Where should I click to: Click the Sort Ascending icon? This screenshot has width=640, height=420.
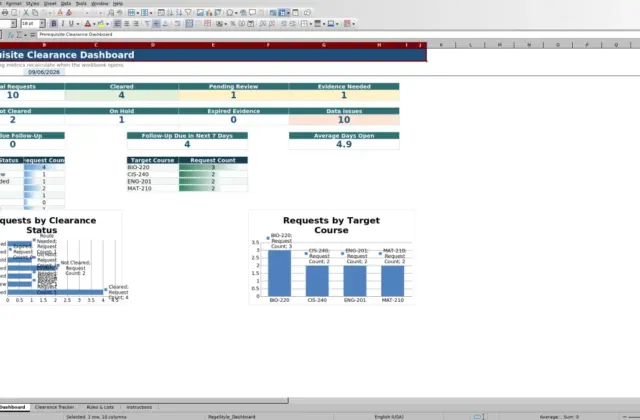(170, 13)
